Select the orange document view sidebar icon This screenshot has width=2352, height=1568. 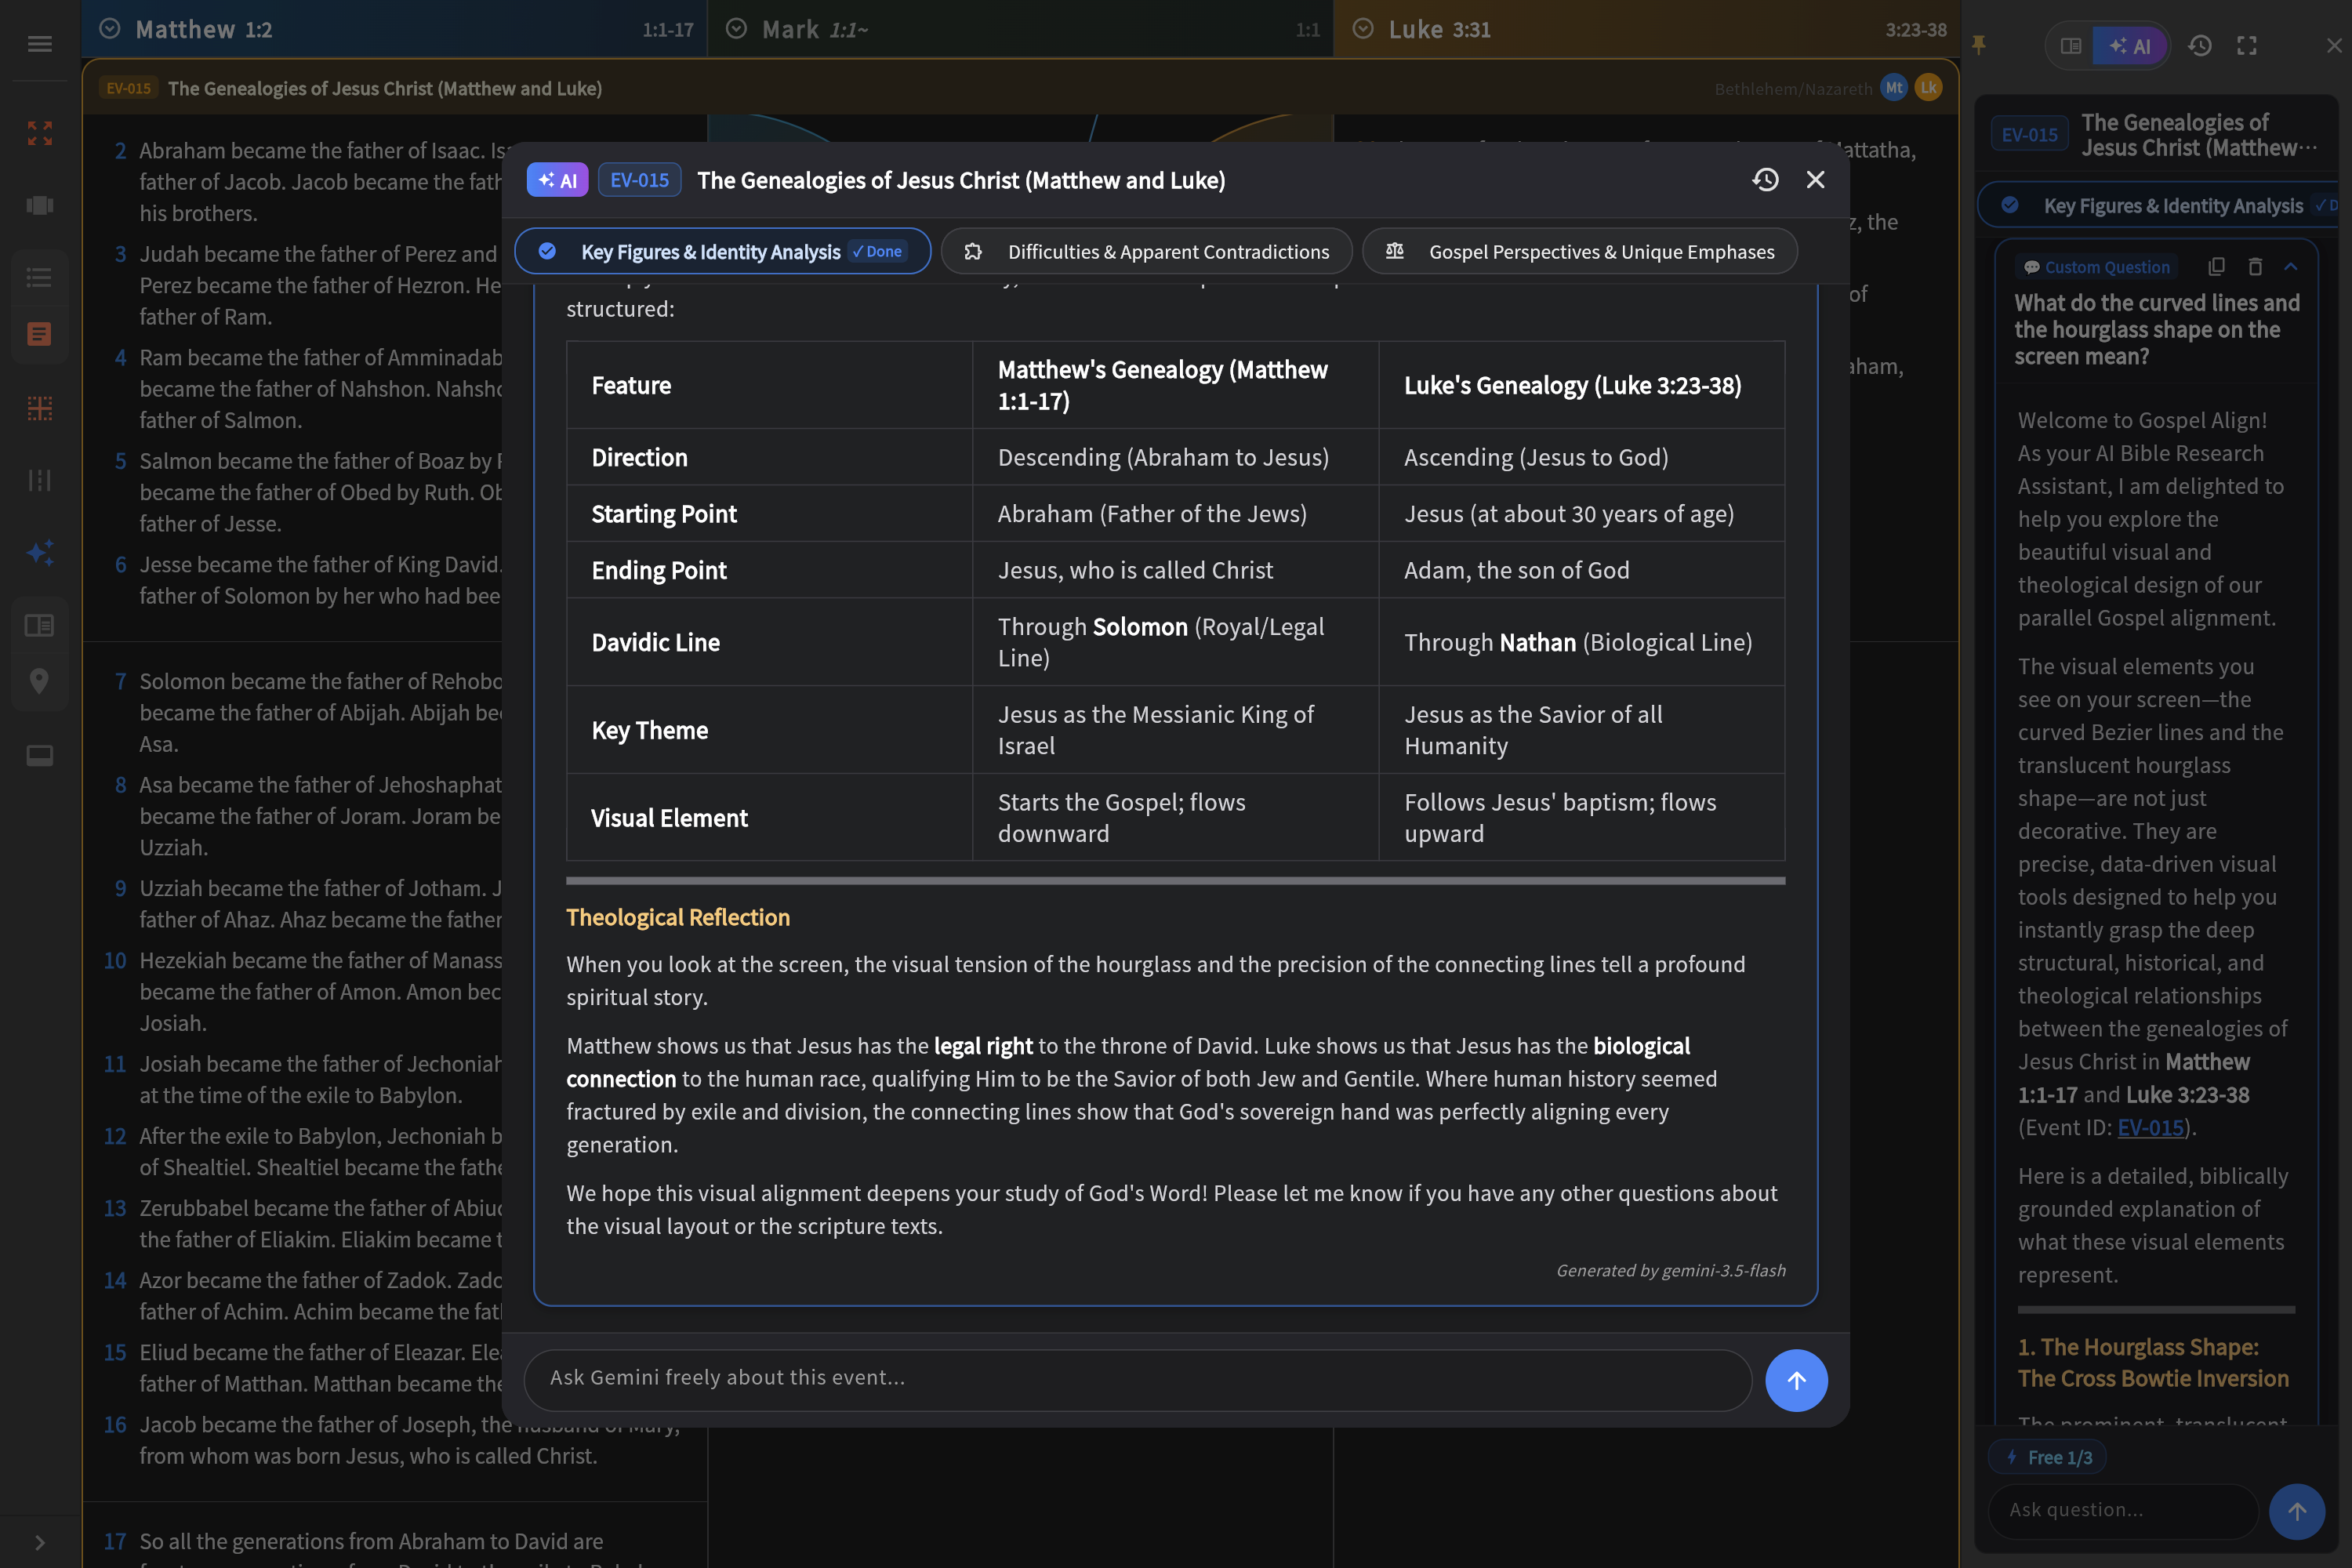pyautogui.click(x=40, y=334)
